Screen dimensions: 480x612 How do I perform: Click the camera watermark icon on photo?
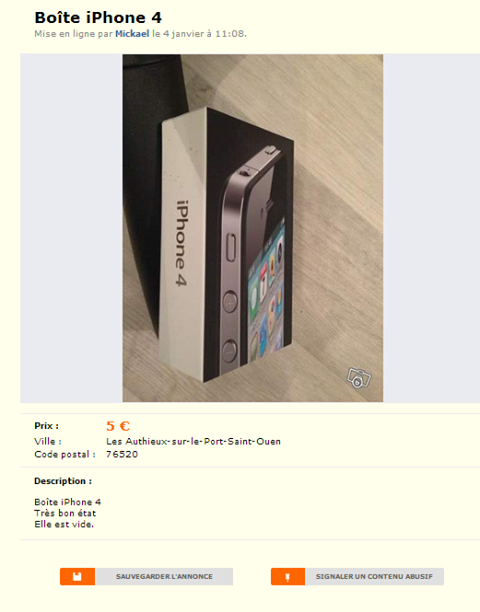click(359, 378)
